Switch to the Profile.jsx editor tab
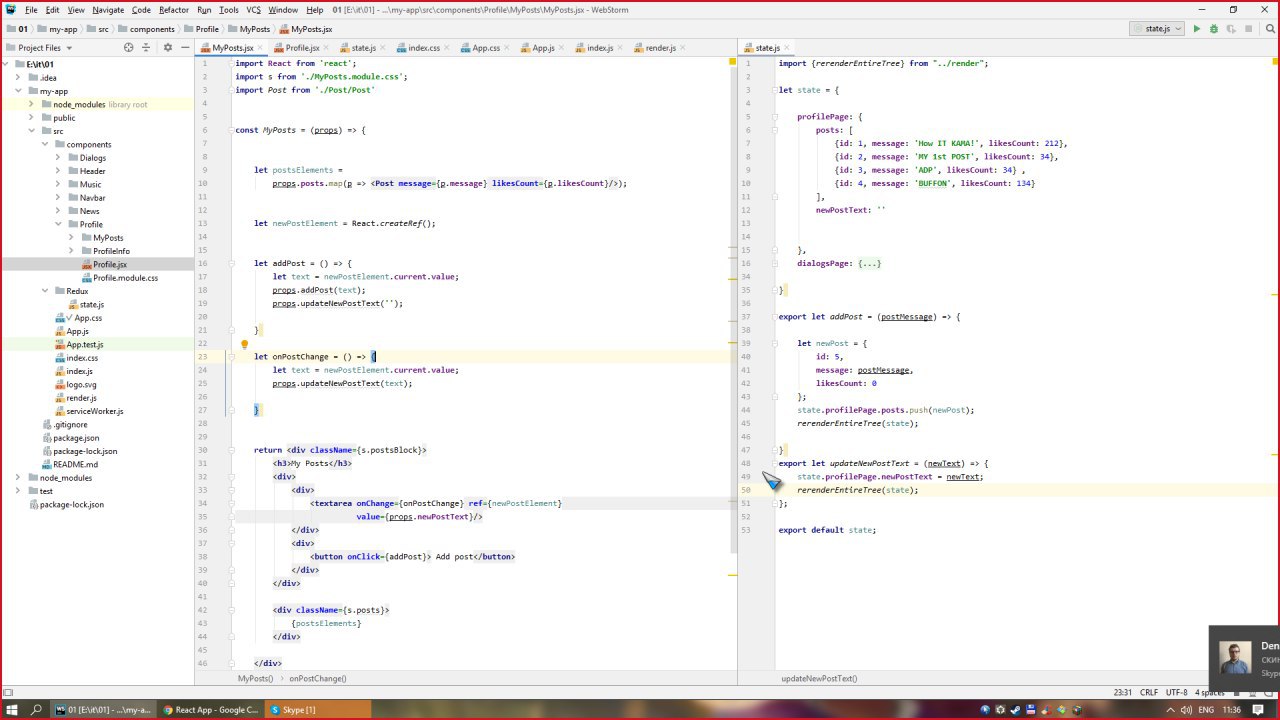 click(x=302, y=48)
